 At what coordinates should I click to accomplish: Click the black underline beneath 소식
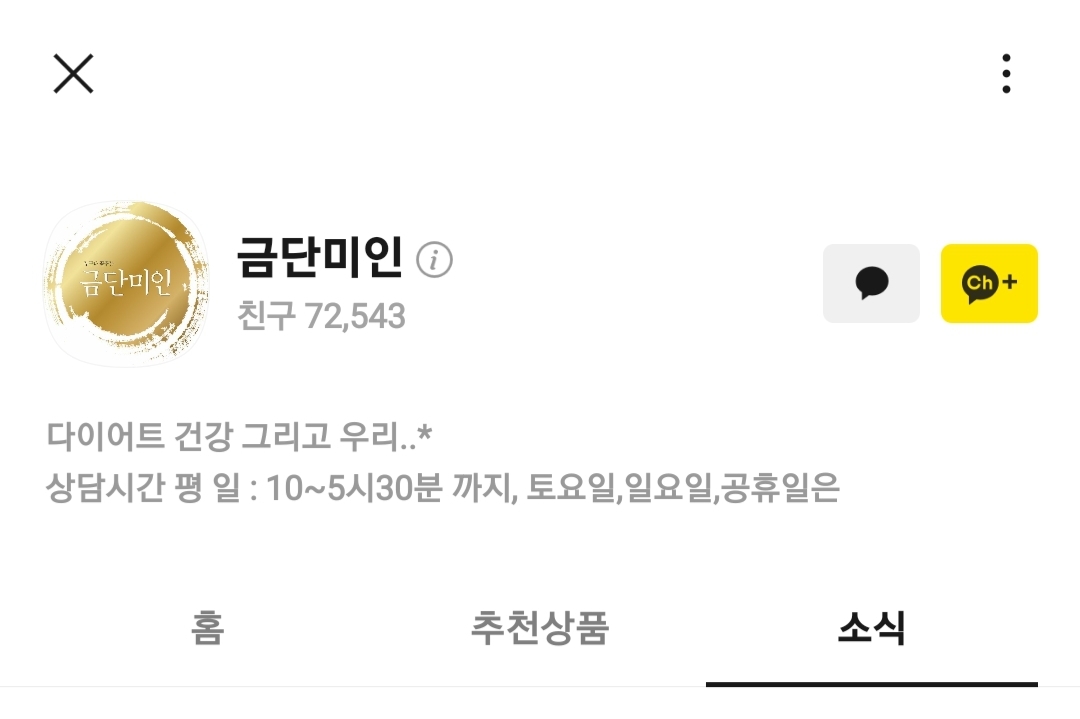coord(872,684)
